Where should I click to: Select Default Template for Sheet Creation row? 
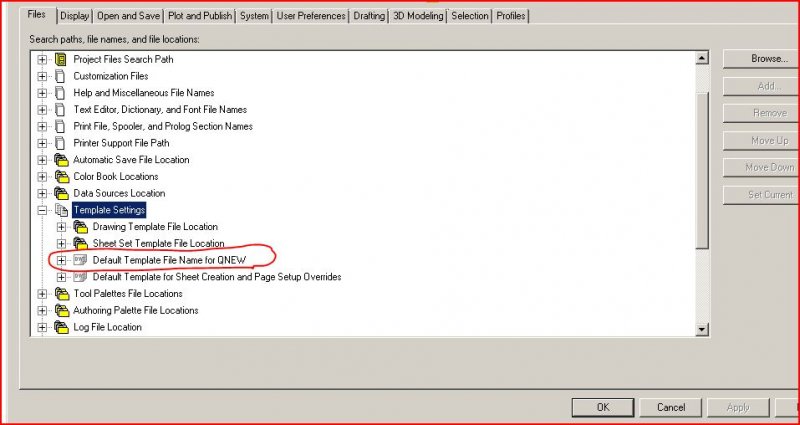tap(217, 277)
